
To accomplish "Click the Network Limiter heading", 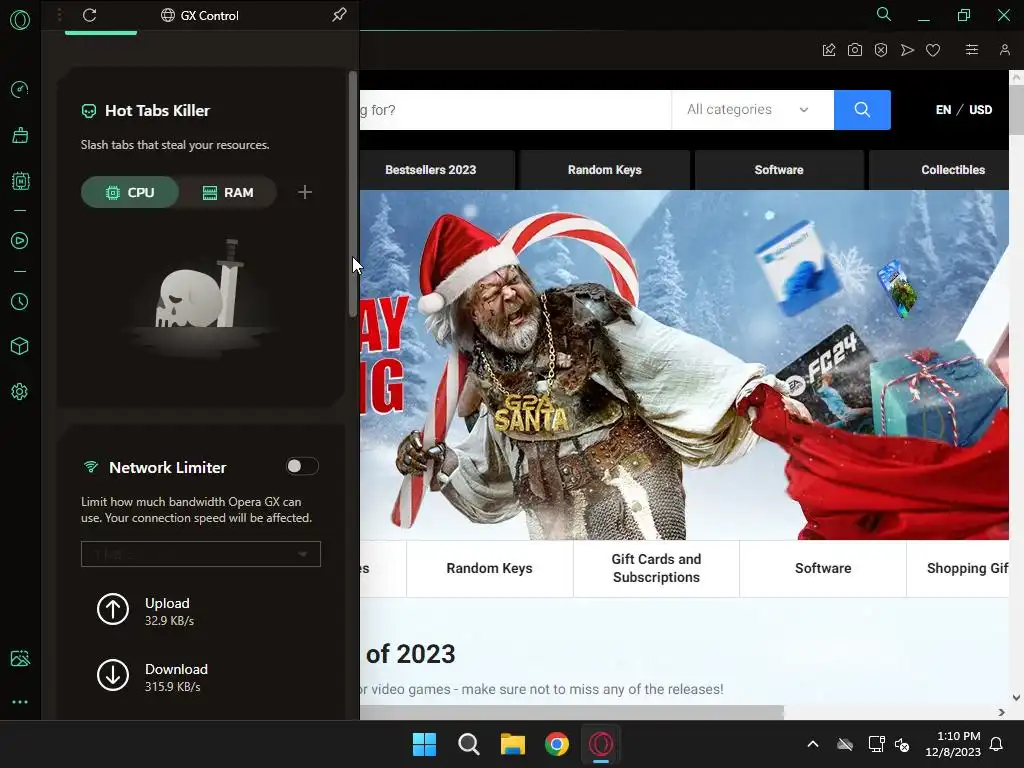I will click(168, 468).
